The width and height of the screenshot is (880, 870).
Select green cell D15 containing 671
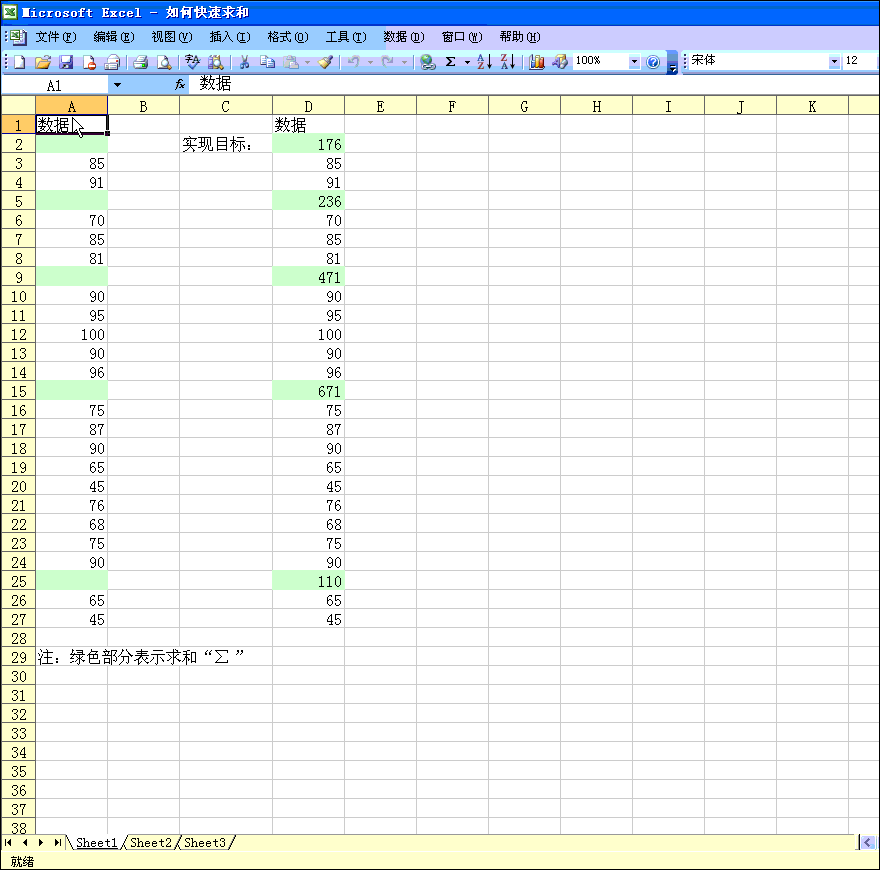[x=308, y=391]
